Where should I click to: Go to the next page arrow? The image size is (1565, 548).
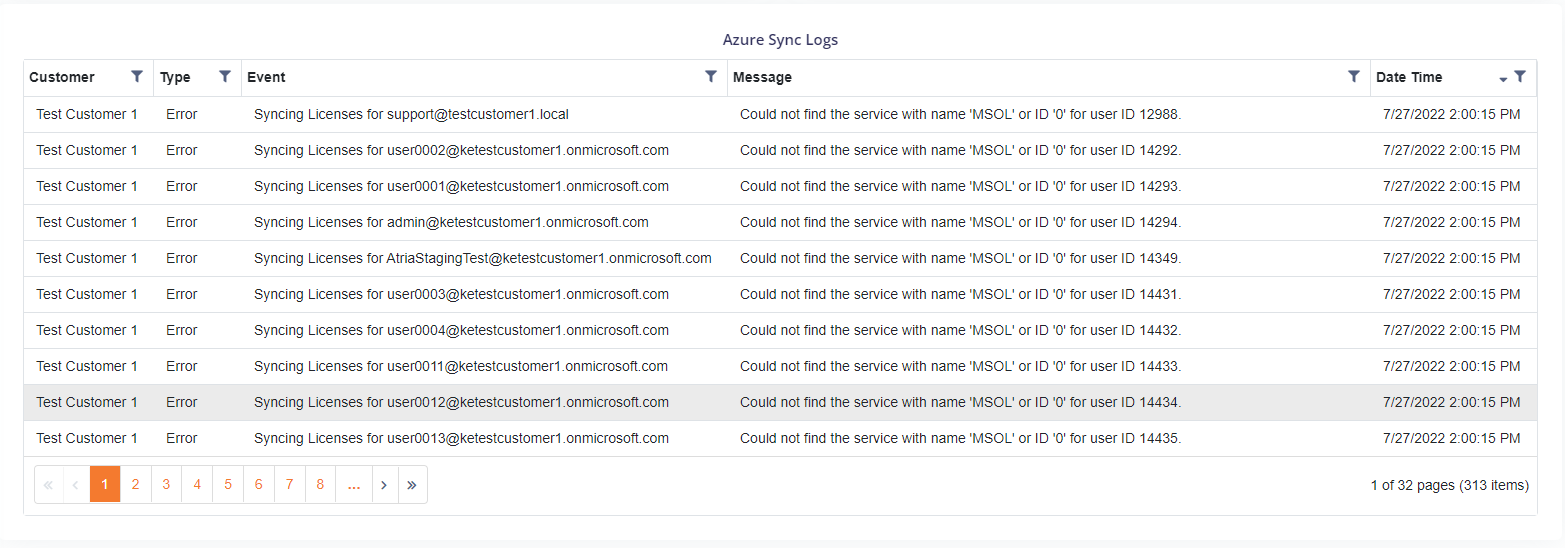384,484
